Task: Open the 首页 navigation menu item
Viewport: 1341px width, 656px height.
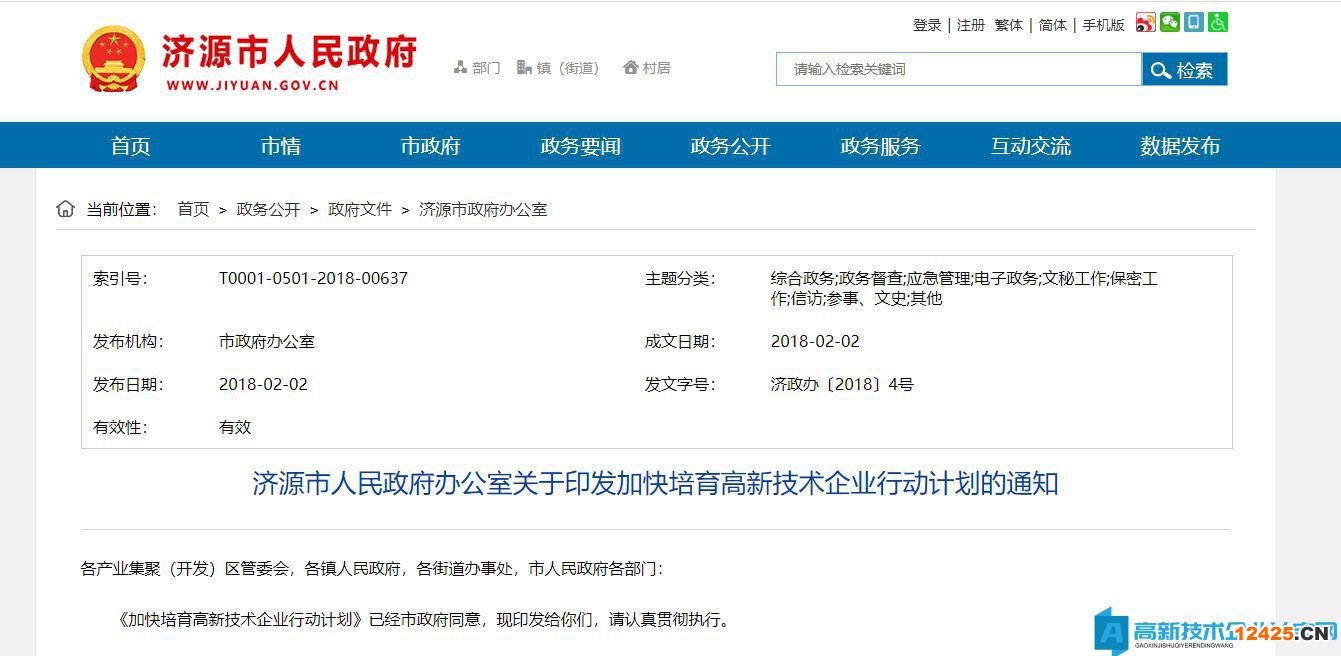Action: point(131,146)
